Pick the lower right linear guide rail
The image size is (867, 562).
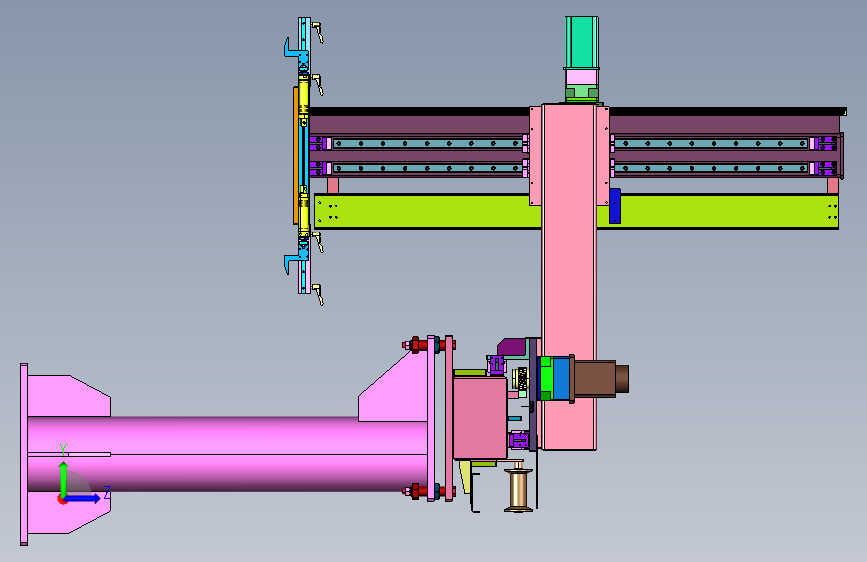point(711,168)
